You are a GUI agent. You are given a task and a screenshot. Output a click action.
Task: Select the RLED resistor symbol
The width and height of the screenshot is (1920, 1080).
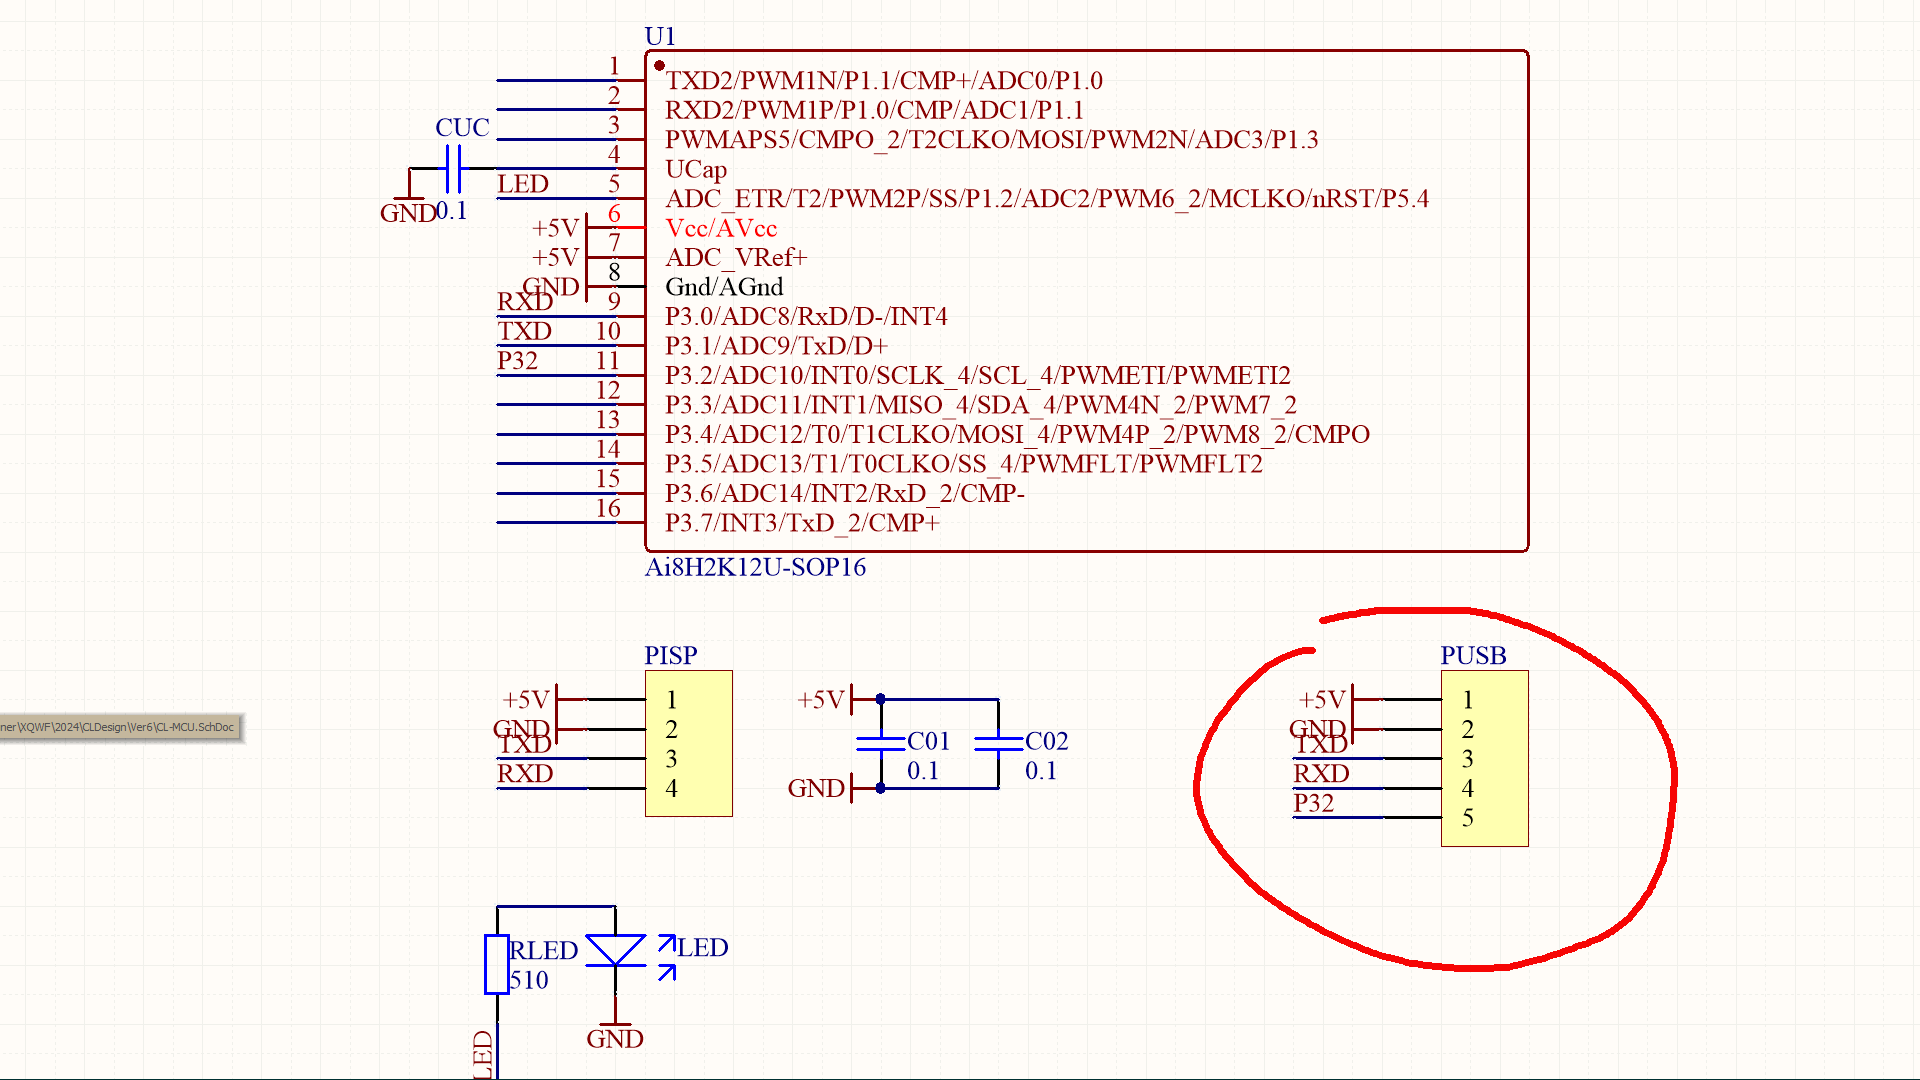tap(496, 964)
